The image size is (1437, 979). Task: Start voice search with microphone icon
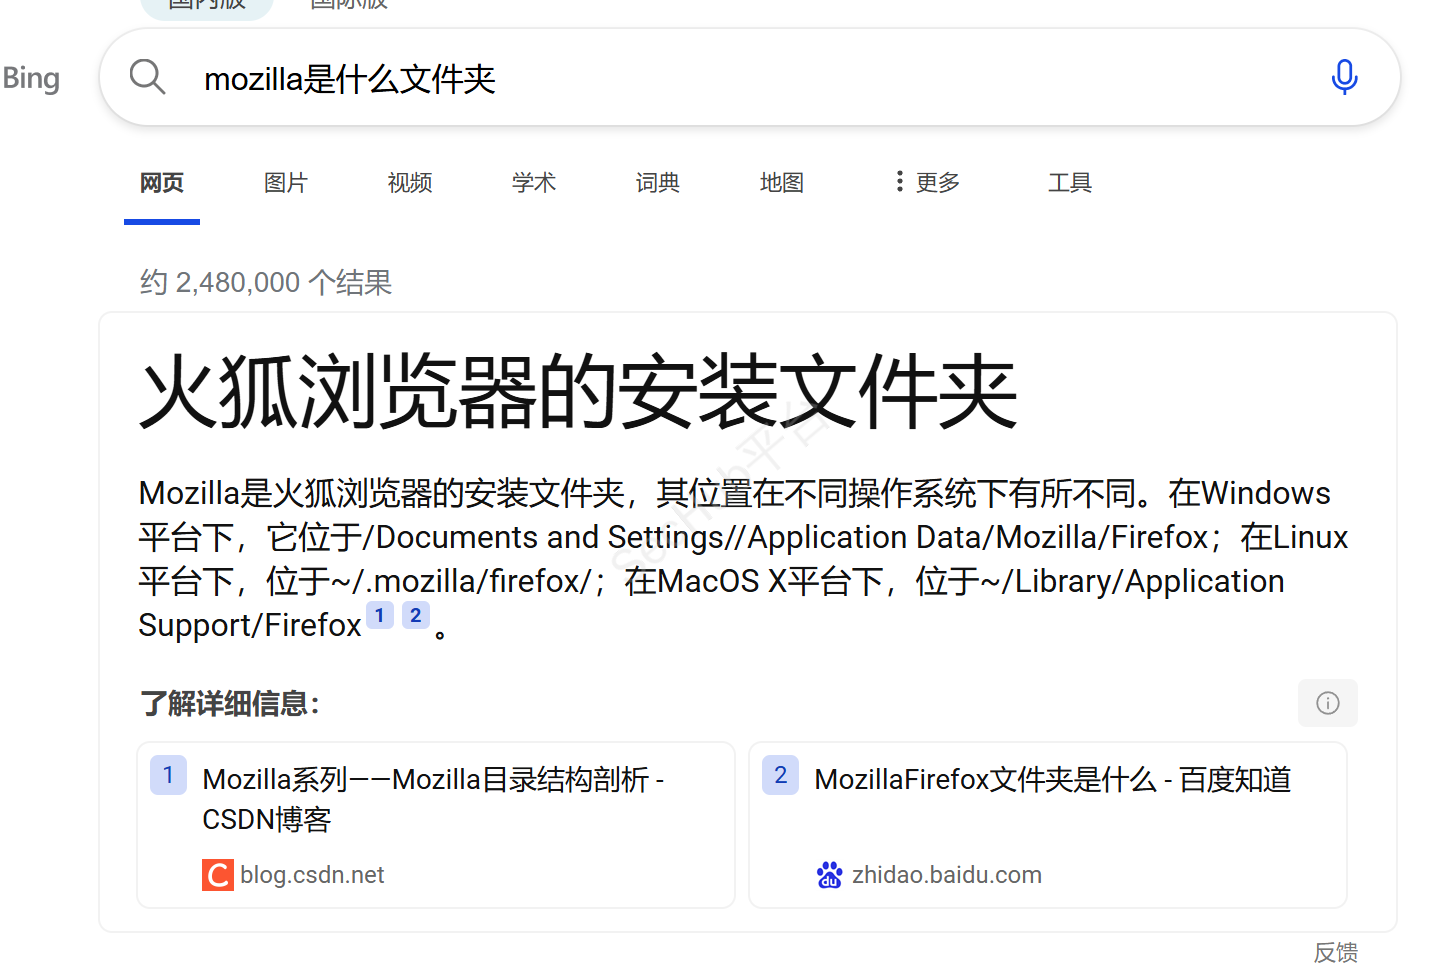coord(1344,77)
